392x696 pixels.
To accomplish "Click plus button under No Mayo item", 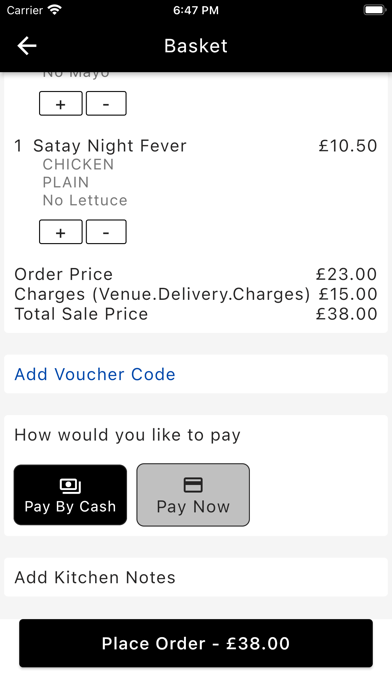I will click(61, 103).
